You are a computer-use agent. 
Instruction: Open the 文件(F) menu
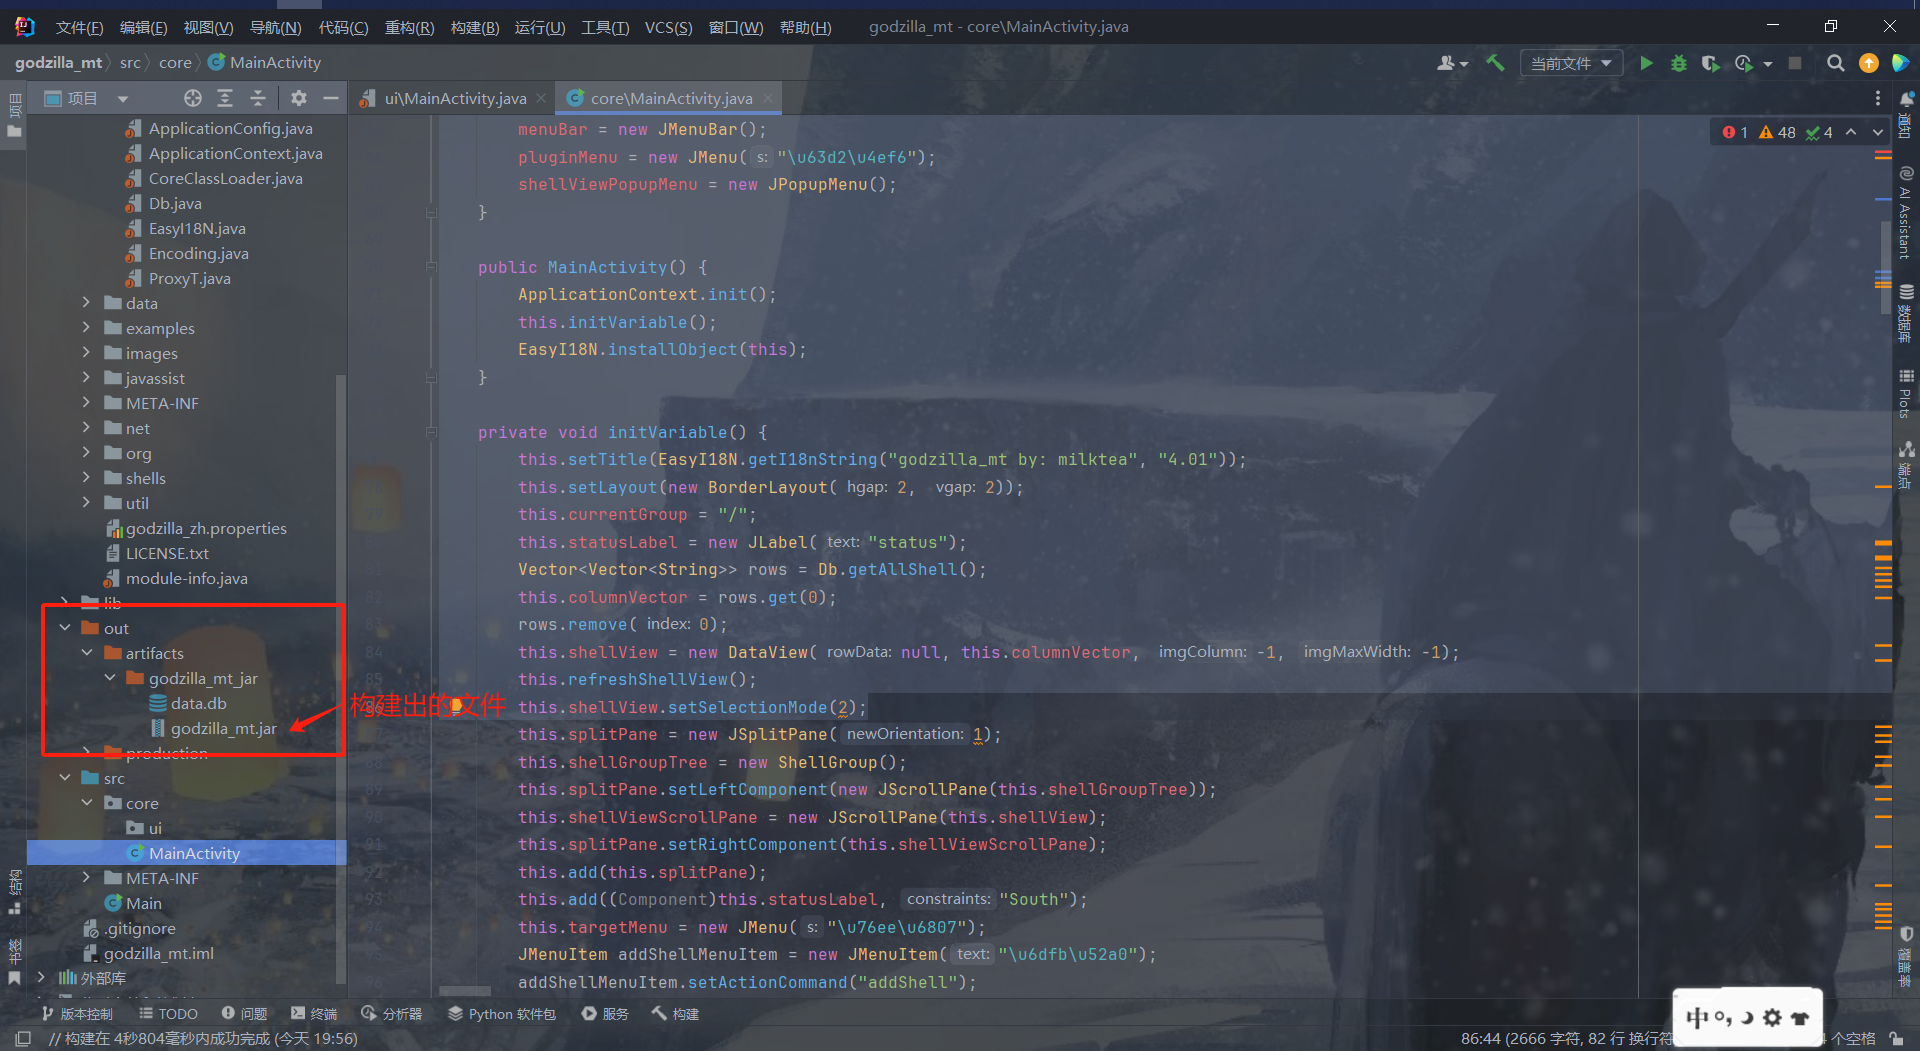click(x=79, y=27)
